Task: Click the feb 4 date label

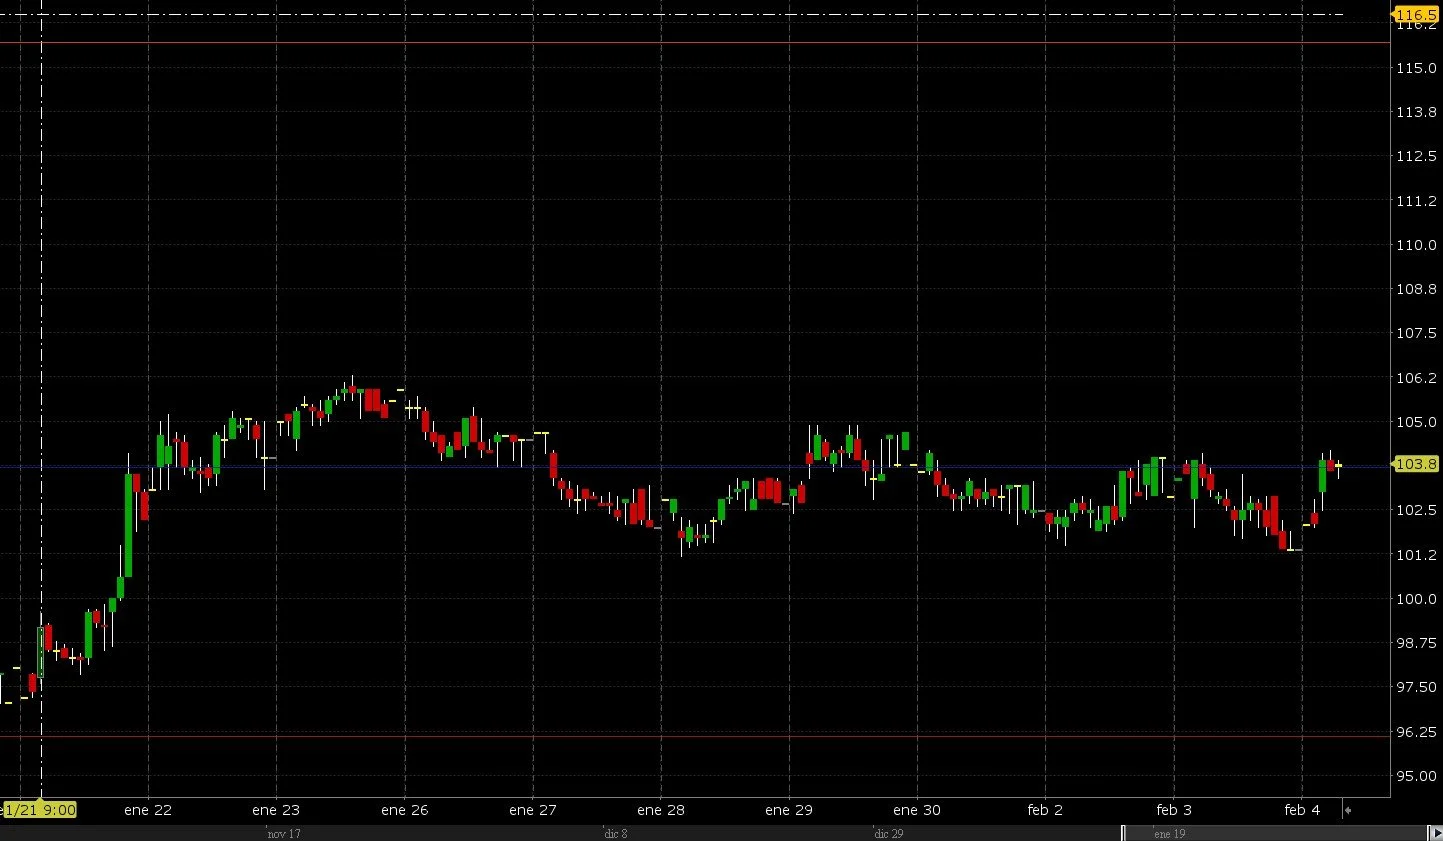Action: coord(1302,810)
